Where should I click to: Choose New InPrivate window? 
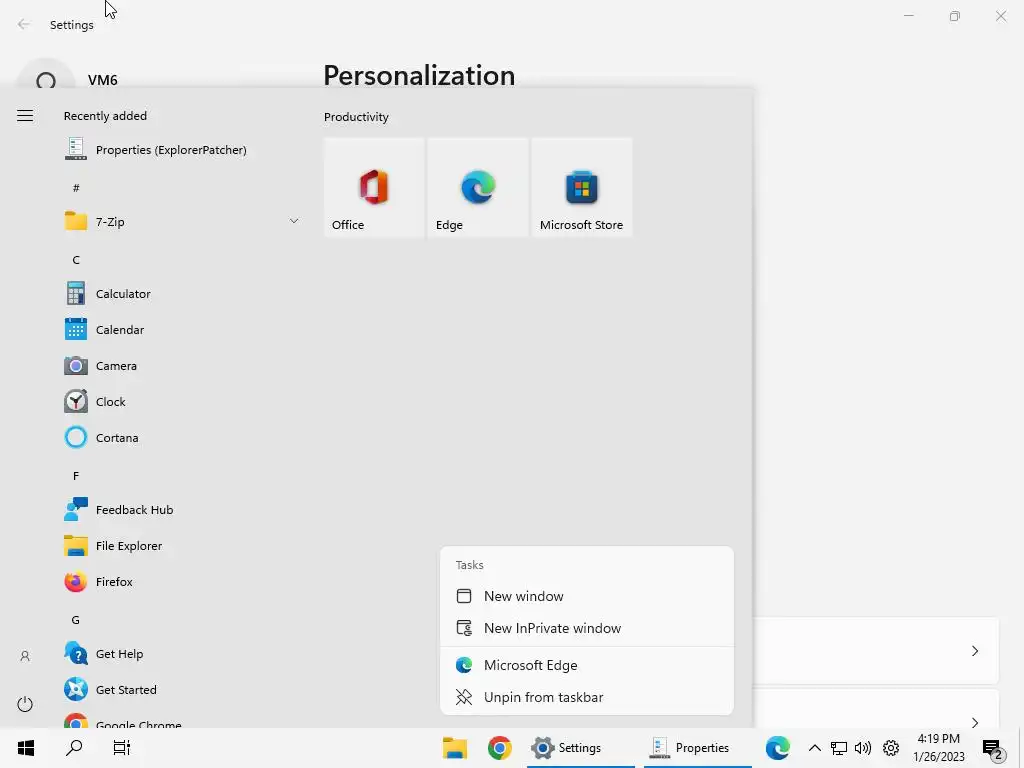pos(587,628)
